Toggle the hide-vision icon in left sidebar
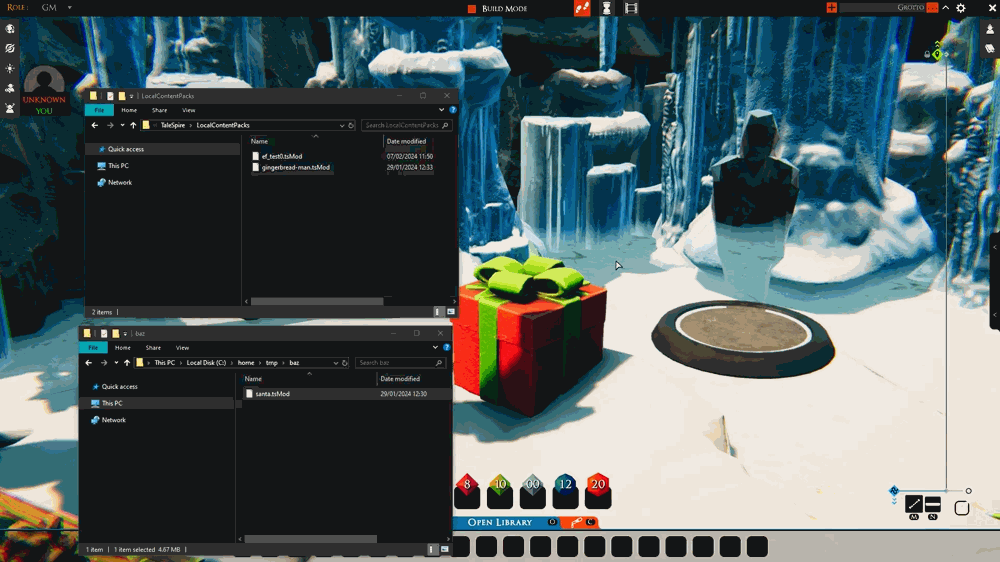The height and width of the screenshot is (562, 1000). (10, 48)
